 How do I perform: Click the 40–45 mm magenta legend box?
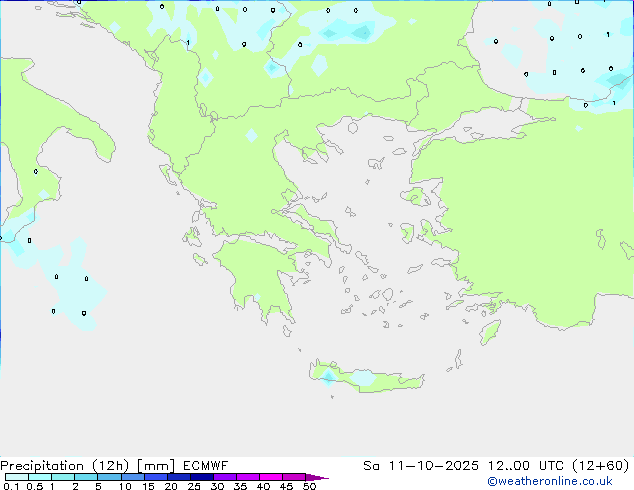[x=271, y=477]
